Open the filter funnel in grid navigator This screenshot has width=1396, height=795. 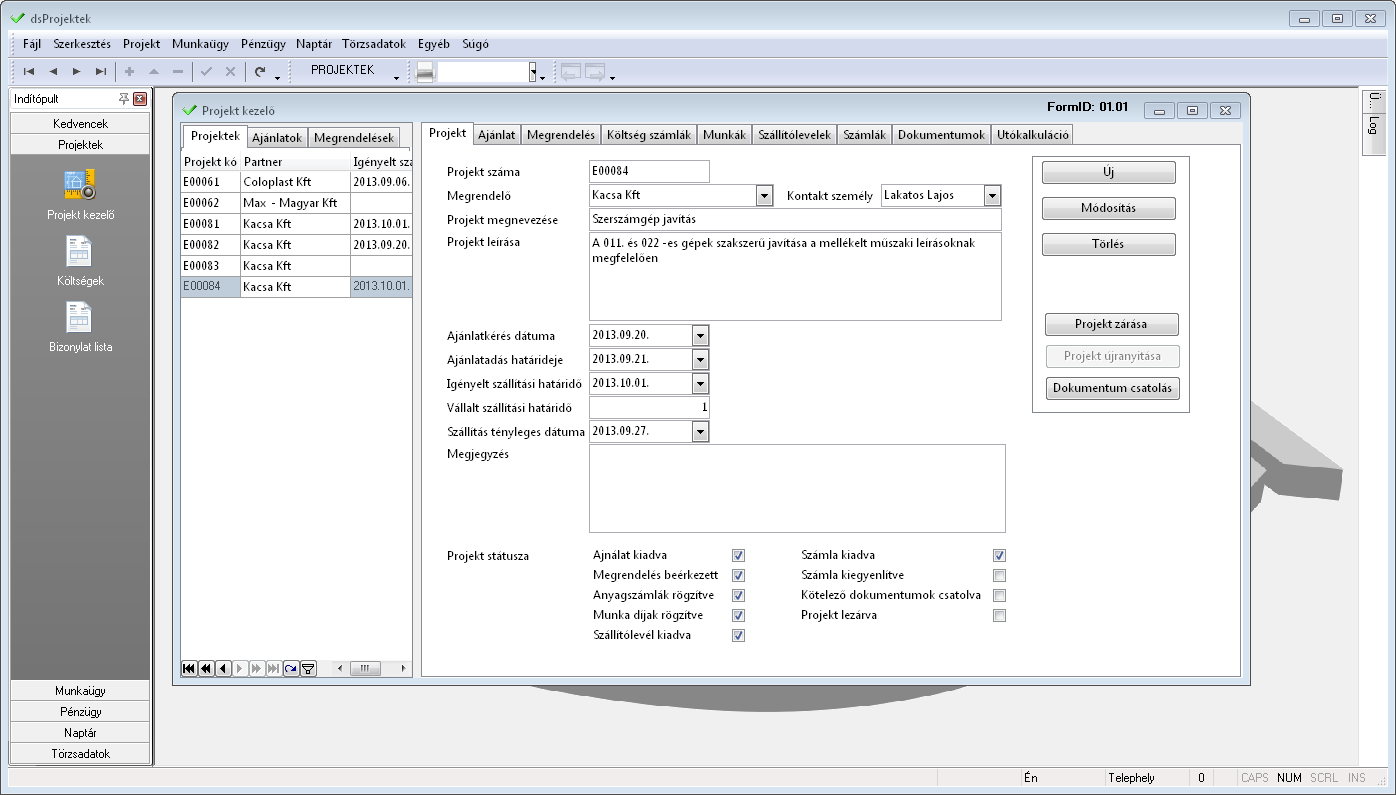click(308, 668)
